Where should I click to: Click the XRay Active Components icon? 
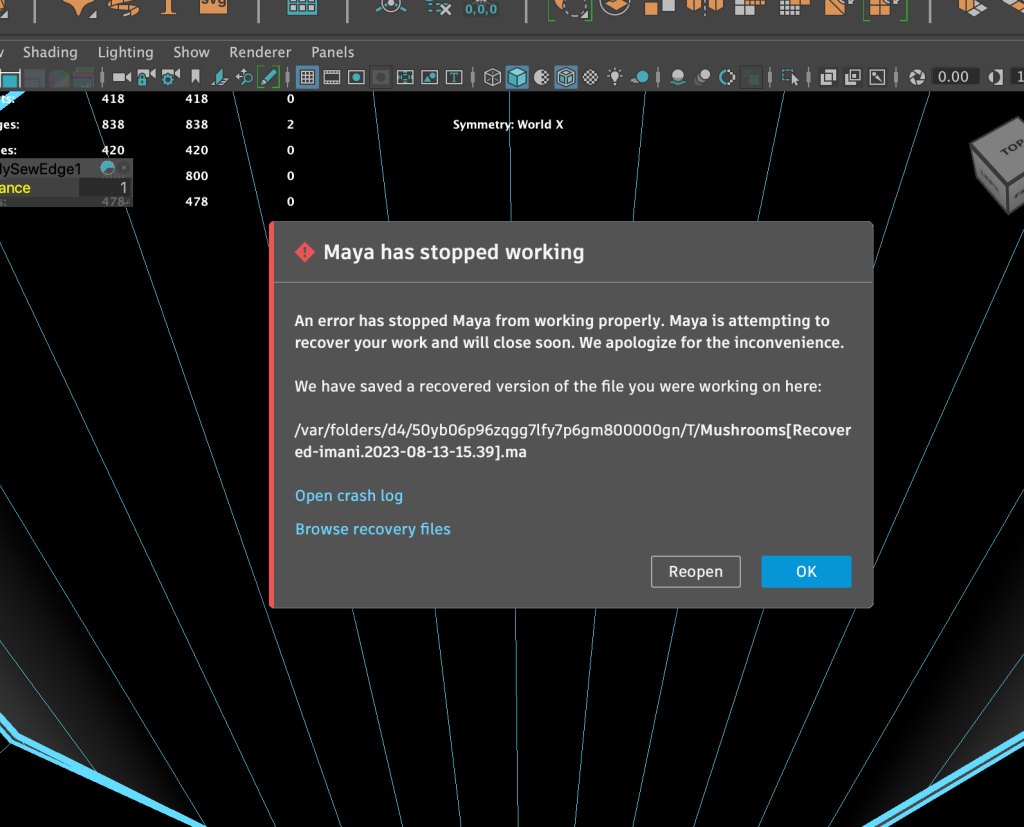[853, 77]
